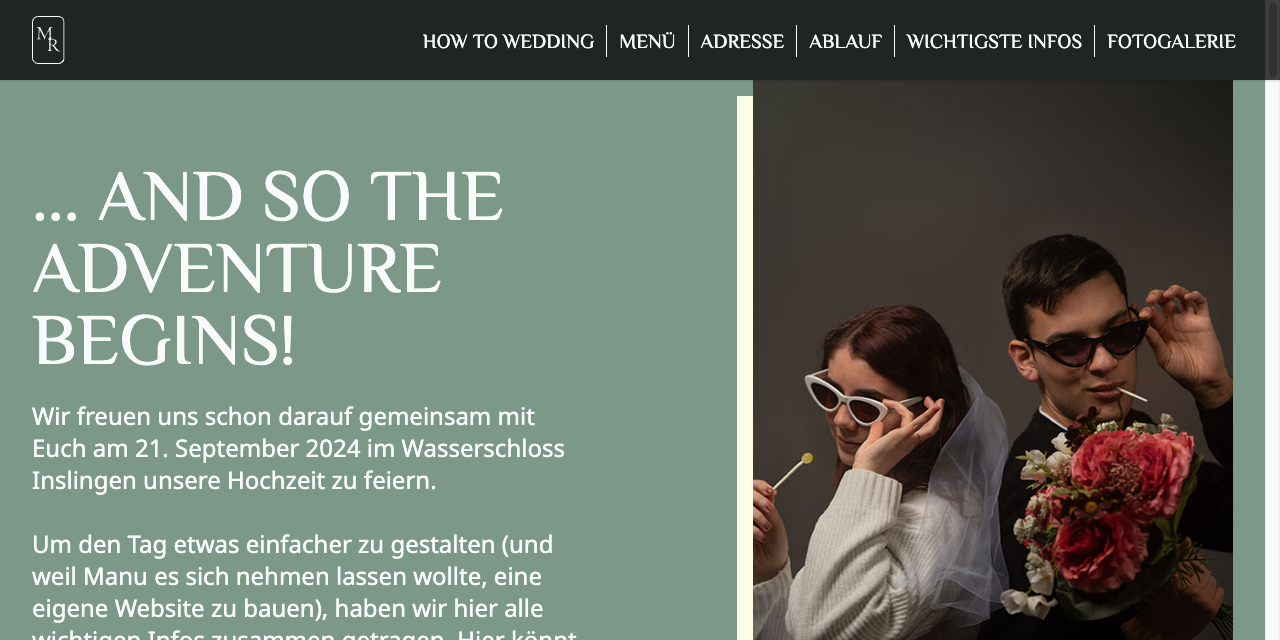Select the Adresse navigation link
Screen dimensions: 1280x640
[742, 41]
